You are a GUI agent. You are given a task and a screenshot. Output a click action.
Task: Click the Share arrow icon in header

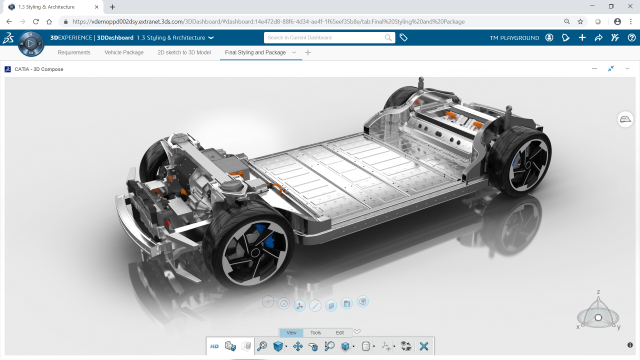pos(598,38)
